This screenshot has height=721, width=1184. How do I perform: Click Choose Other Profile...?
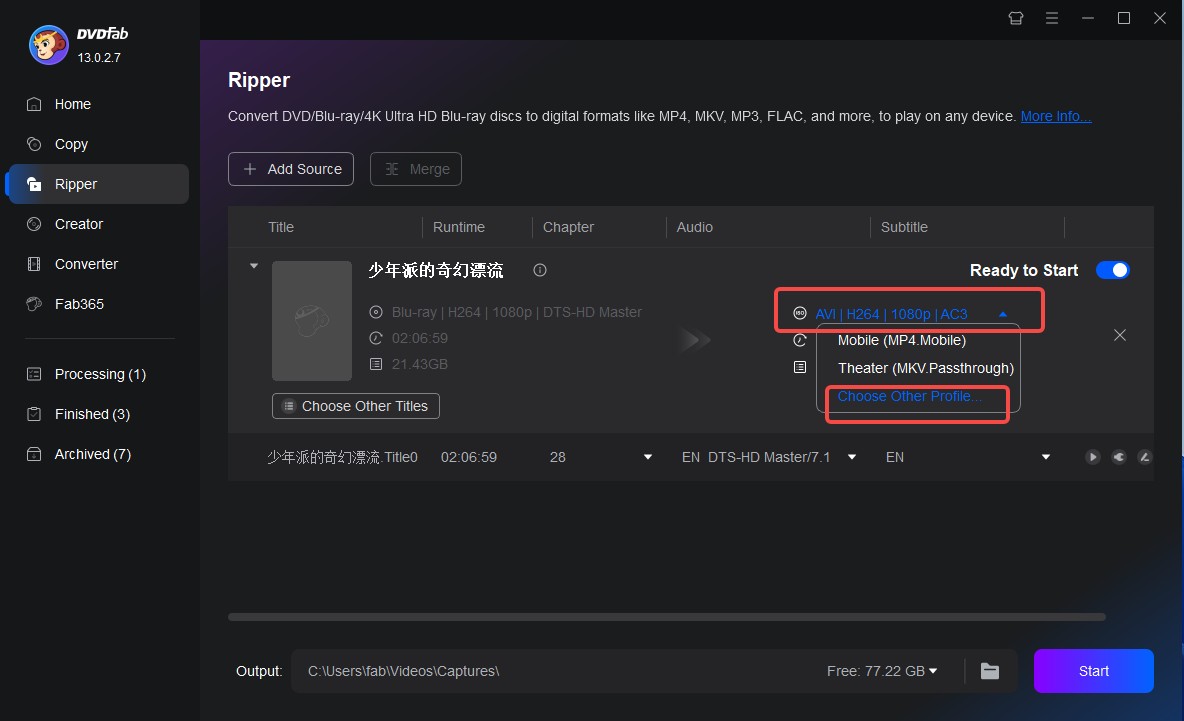(909, 396)
